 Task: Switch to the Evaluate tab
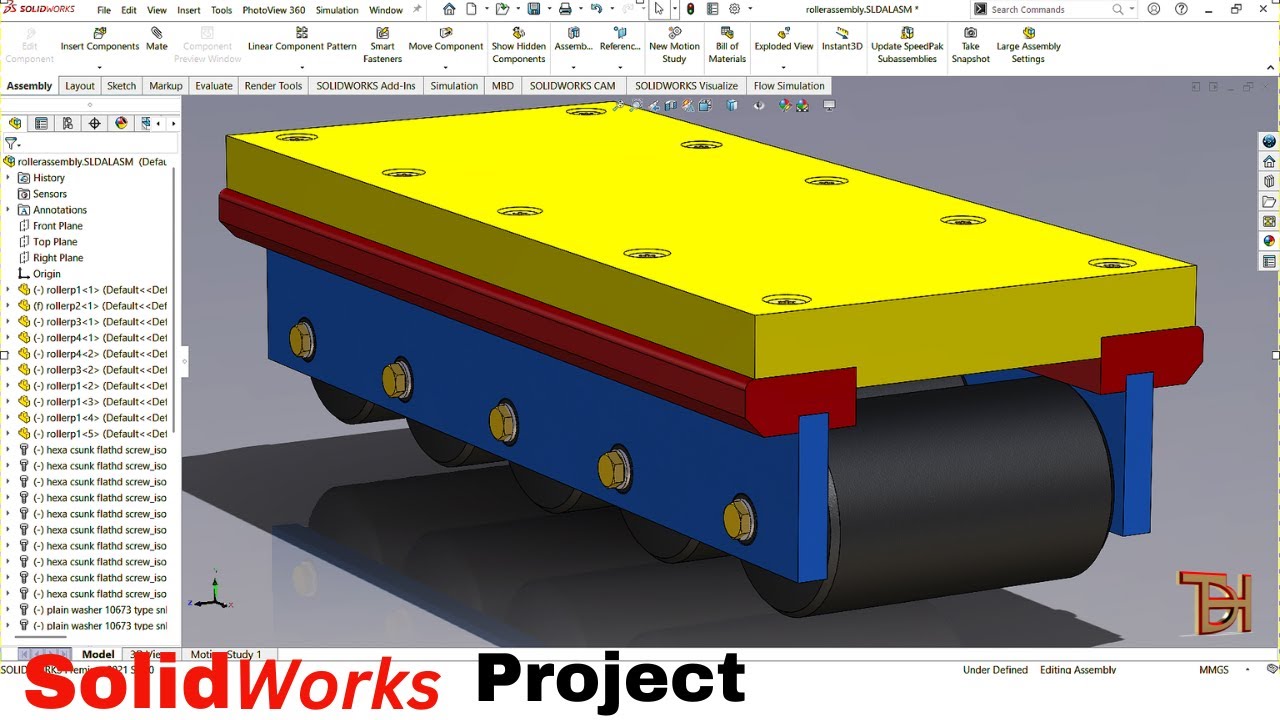pos(214,86)
